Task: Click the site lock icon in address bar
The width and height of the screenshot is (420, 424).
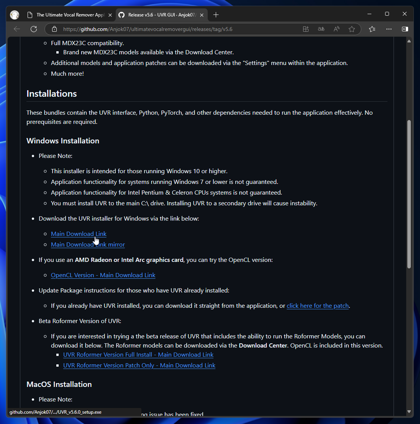Action: pos(54,29)
